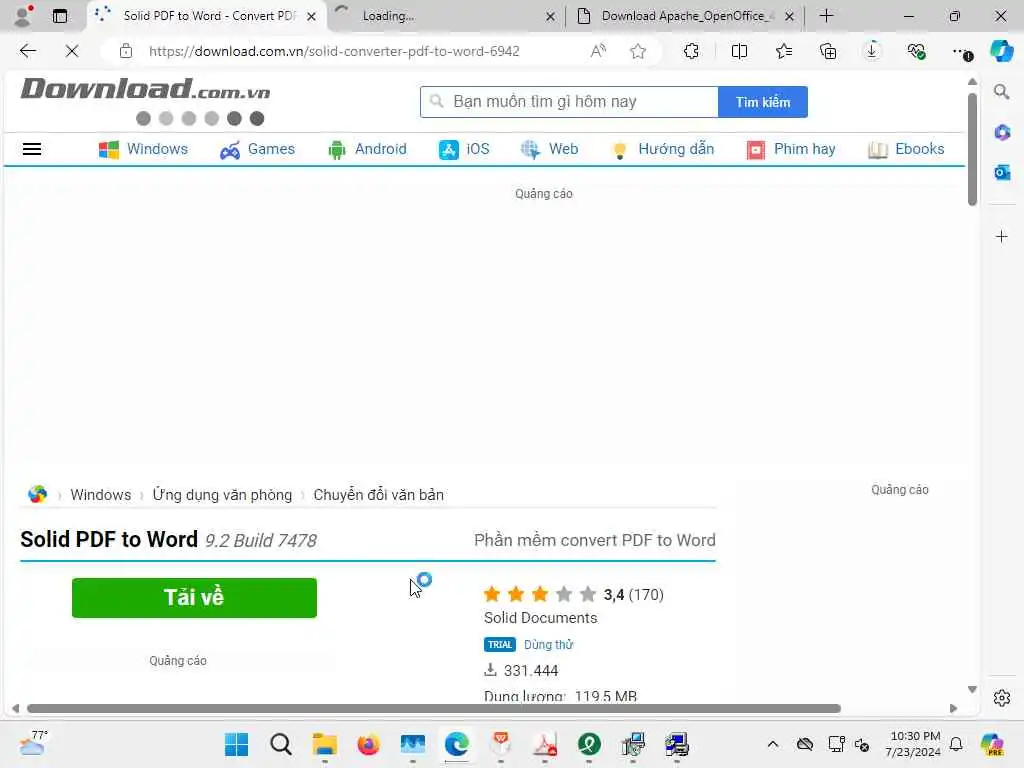Open the Android category menu
This screenshot has width=1024, height=768.
click(x=367, y=149)
